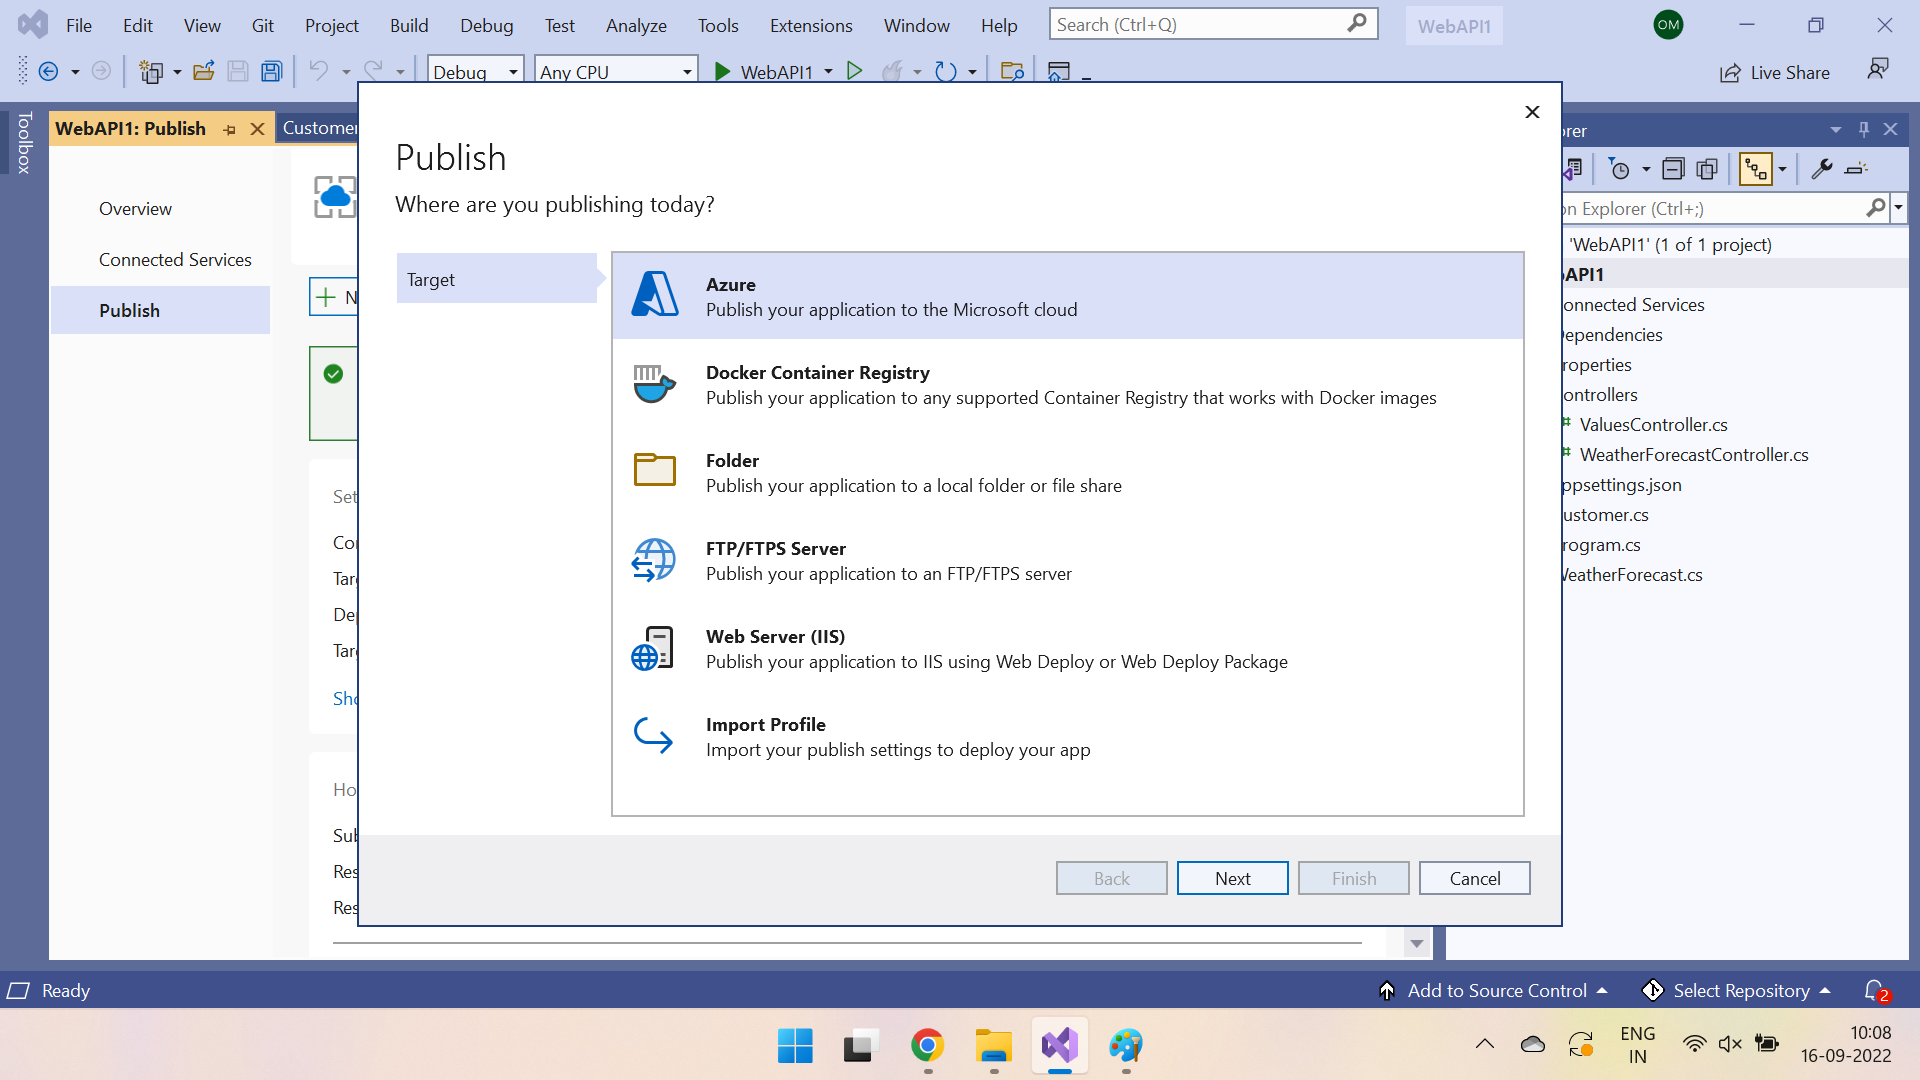Screen dimensions: 1920x1080
Task: Open the Live Share icon
Action: tap(1730, 73)
